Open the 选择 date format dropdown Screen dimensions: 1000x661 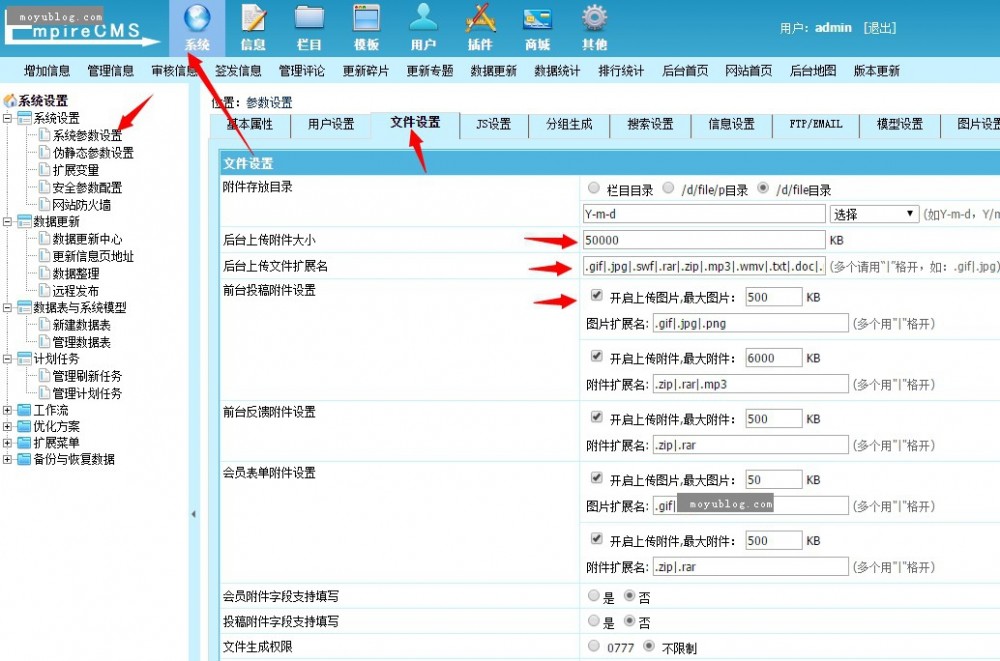[x=874, y=214]
